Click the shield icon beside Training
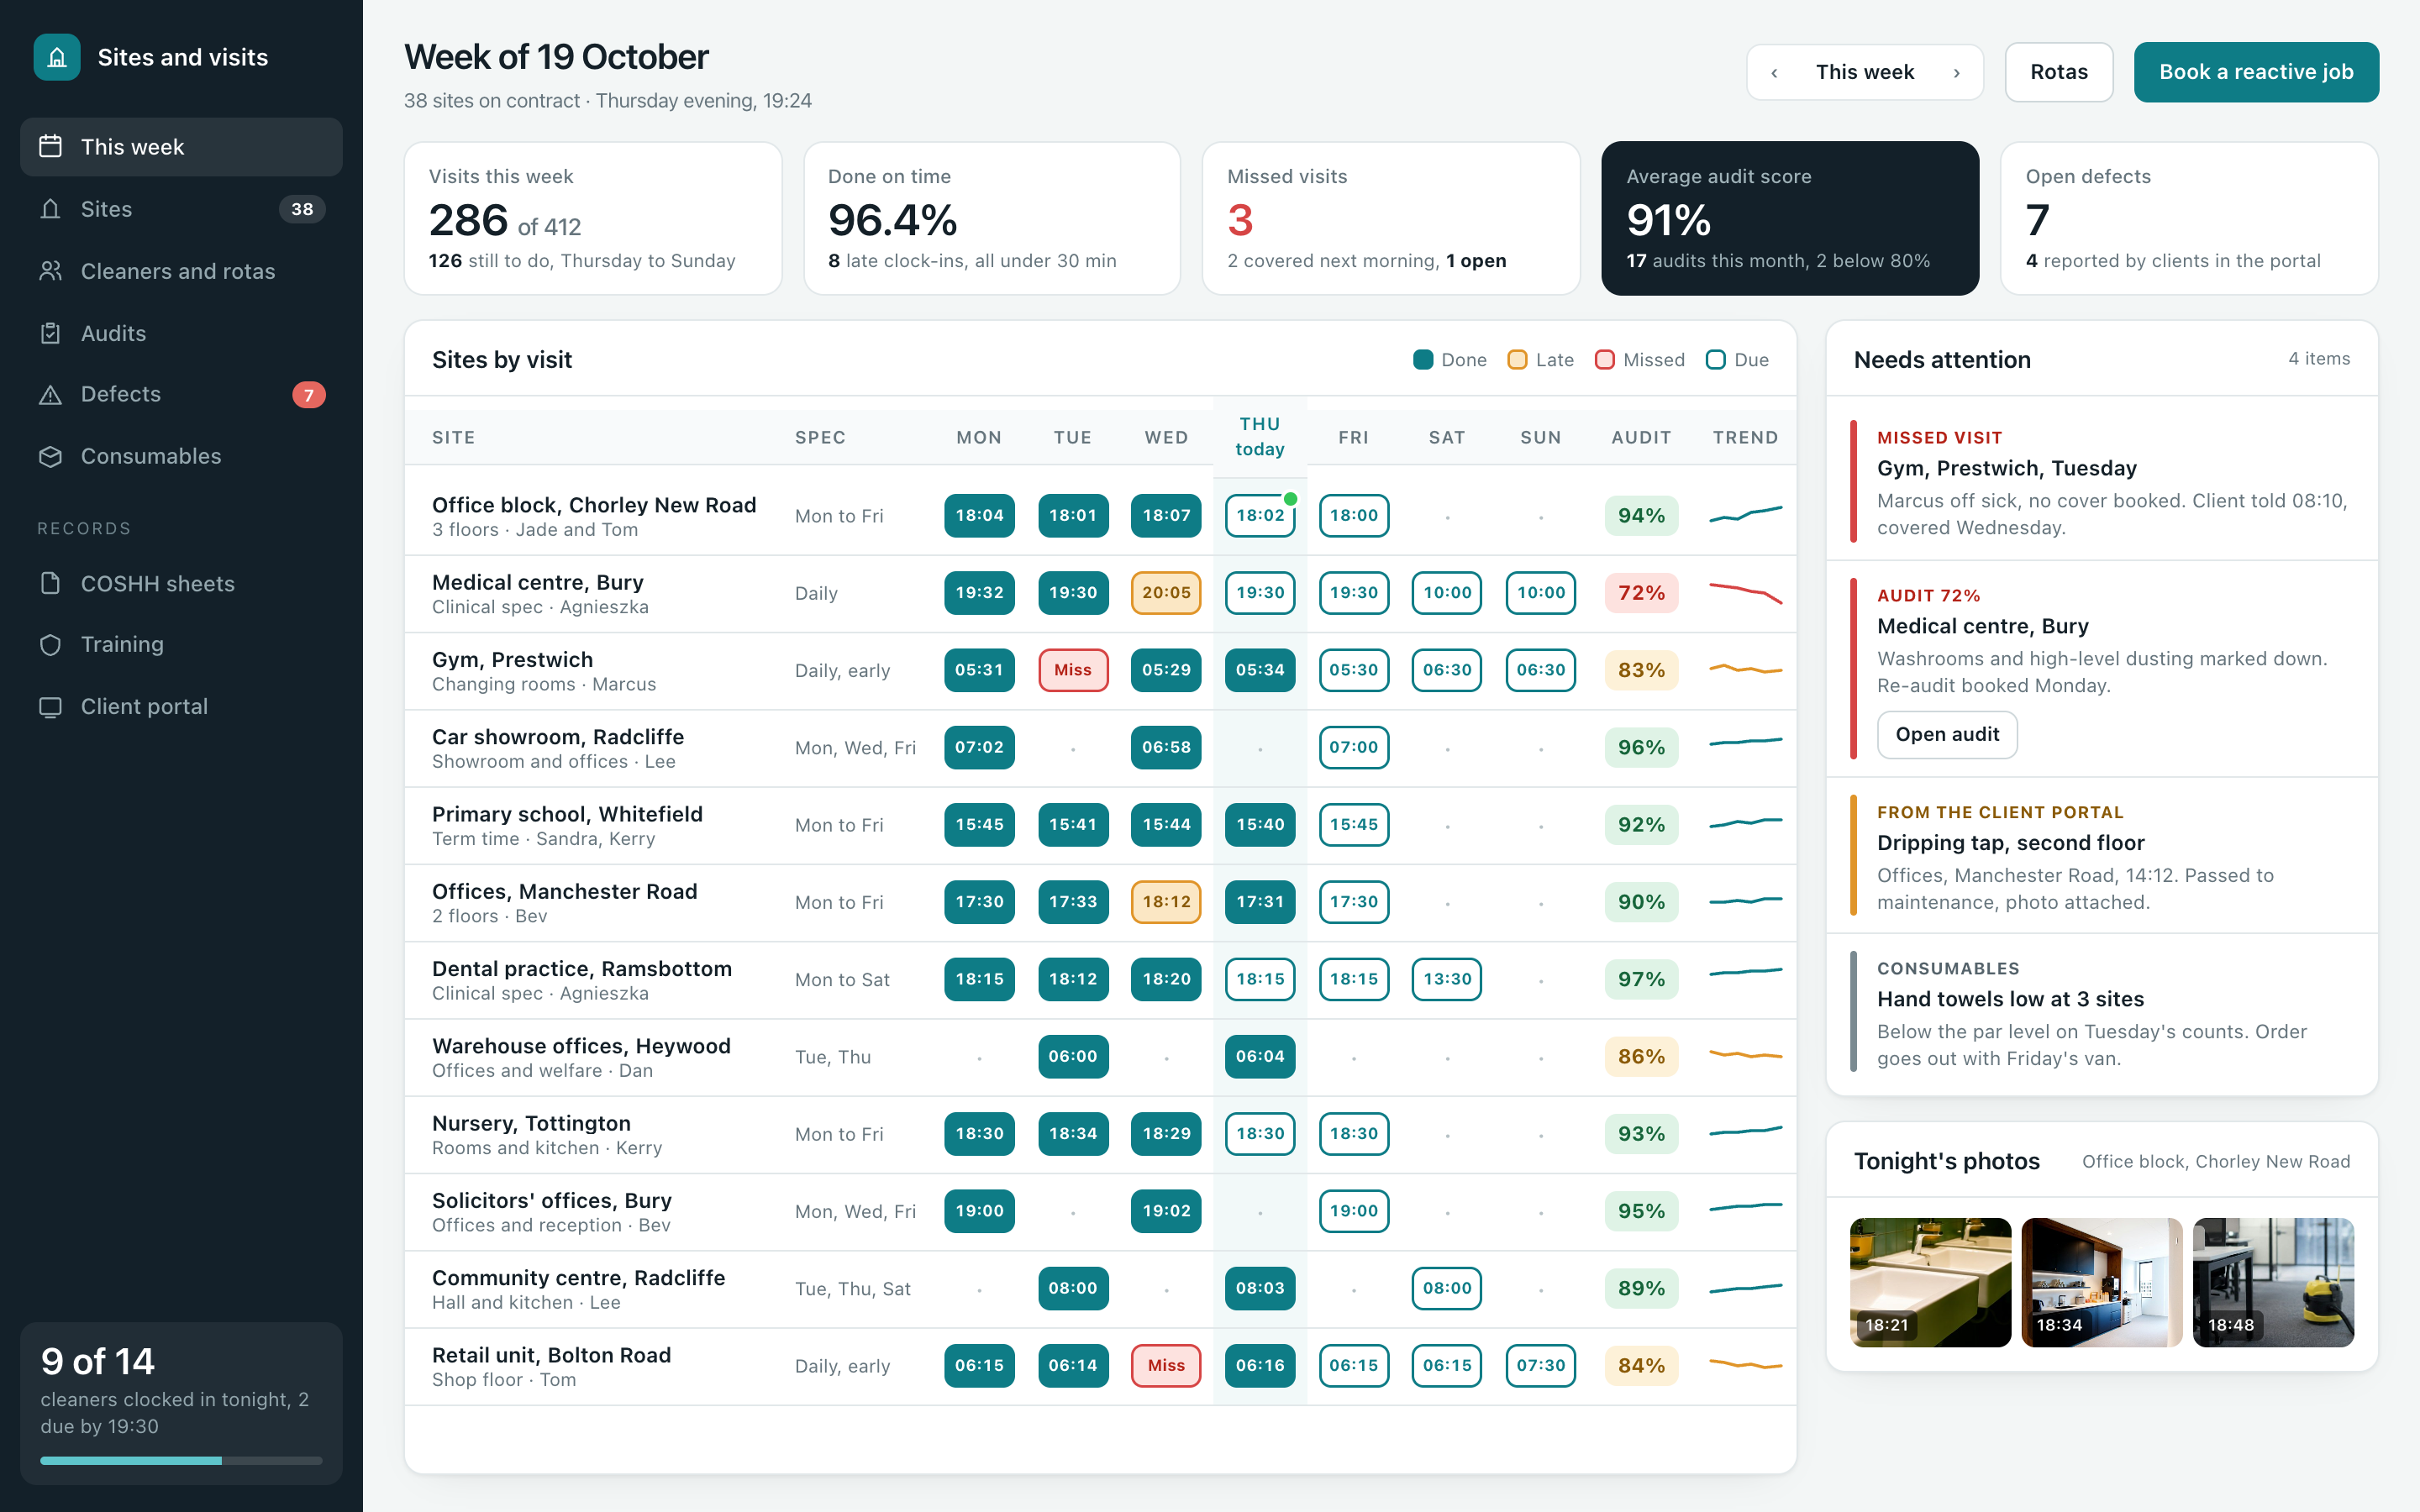Viewport: 2420px width, 1512px height. tap(50, 645)
